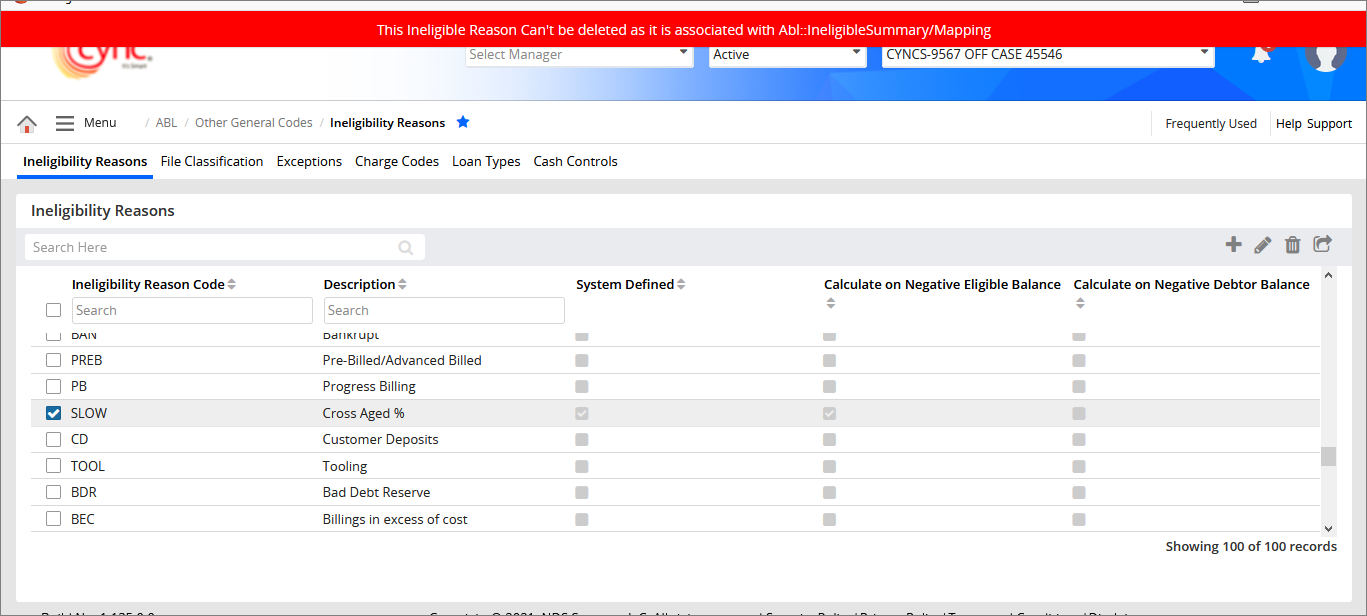1367x616 pixels.
Task: Toggle the select-all header checkbox
Action: [54, 310]
